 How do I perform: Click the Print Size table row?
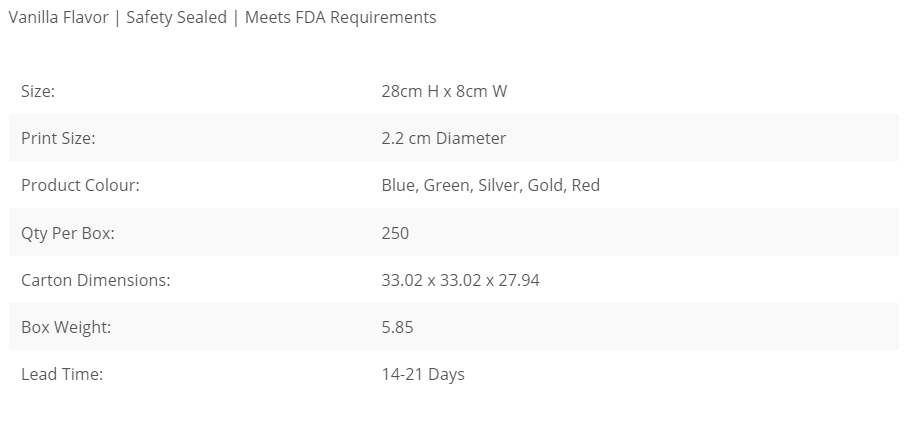click(x=454, y=138)
